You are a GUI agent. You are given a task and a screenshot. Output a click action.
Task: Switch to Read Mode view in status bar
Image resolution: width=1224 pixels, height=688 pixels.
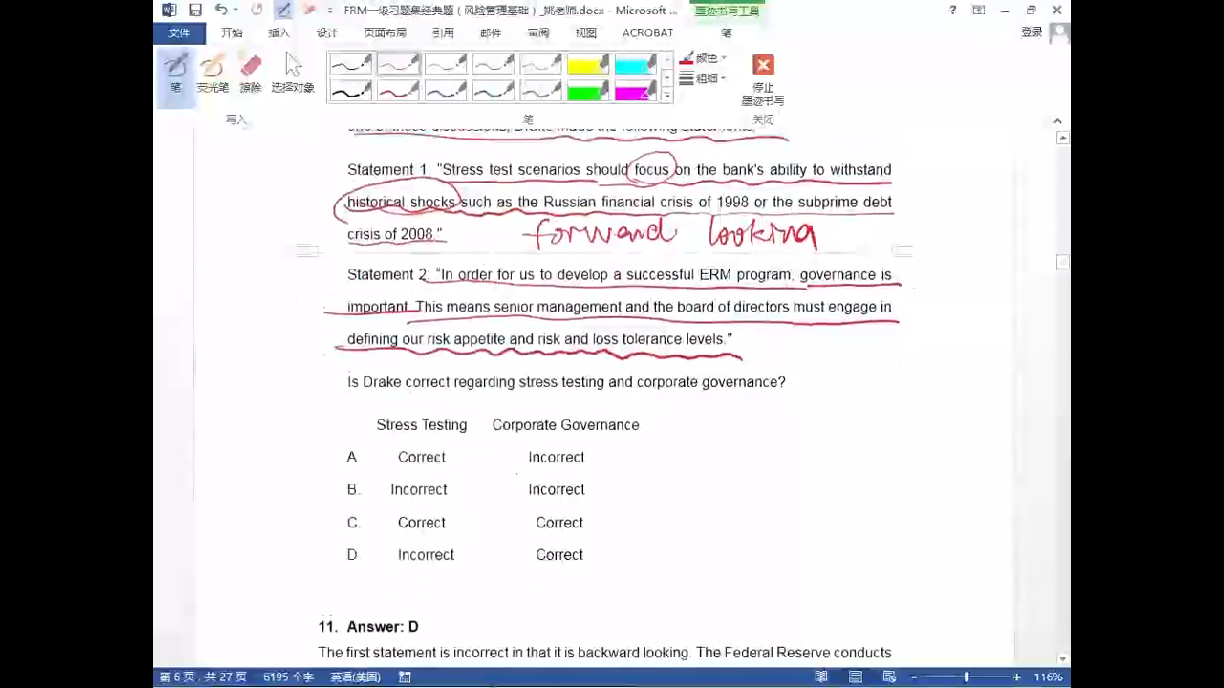coord(821,677)
